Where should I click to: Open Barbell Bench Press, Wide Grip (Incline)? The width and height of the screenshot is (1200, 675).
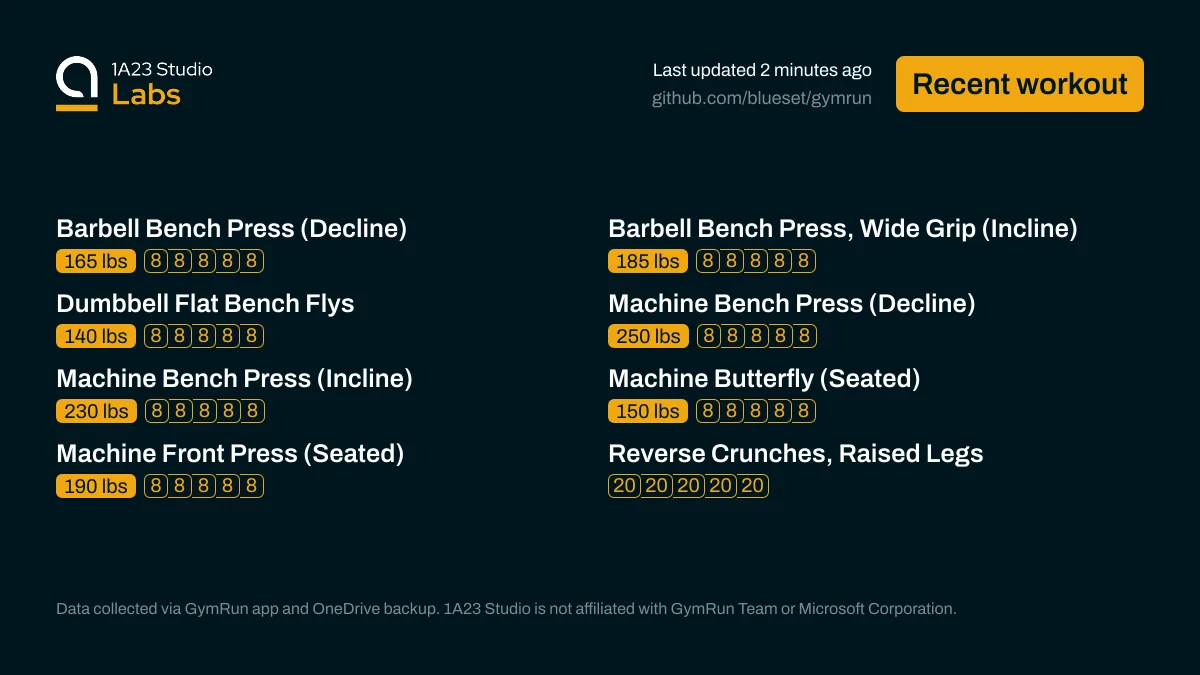[843, 229]
